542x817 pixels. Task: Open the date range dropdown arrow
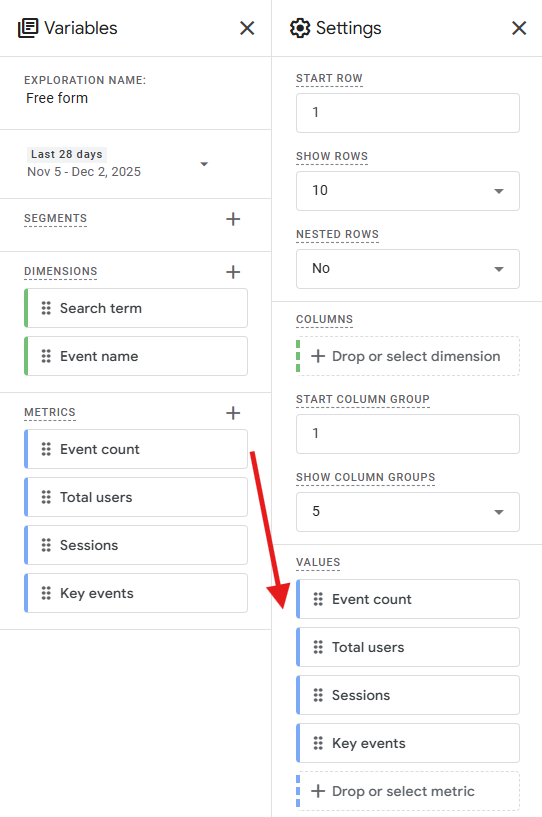coord(204,164)
